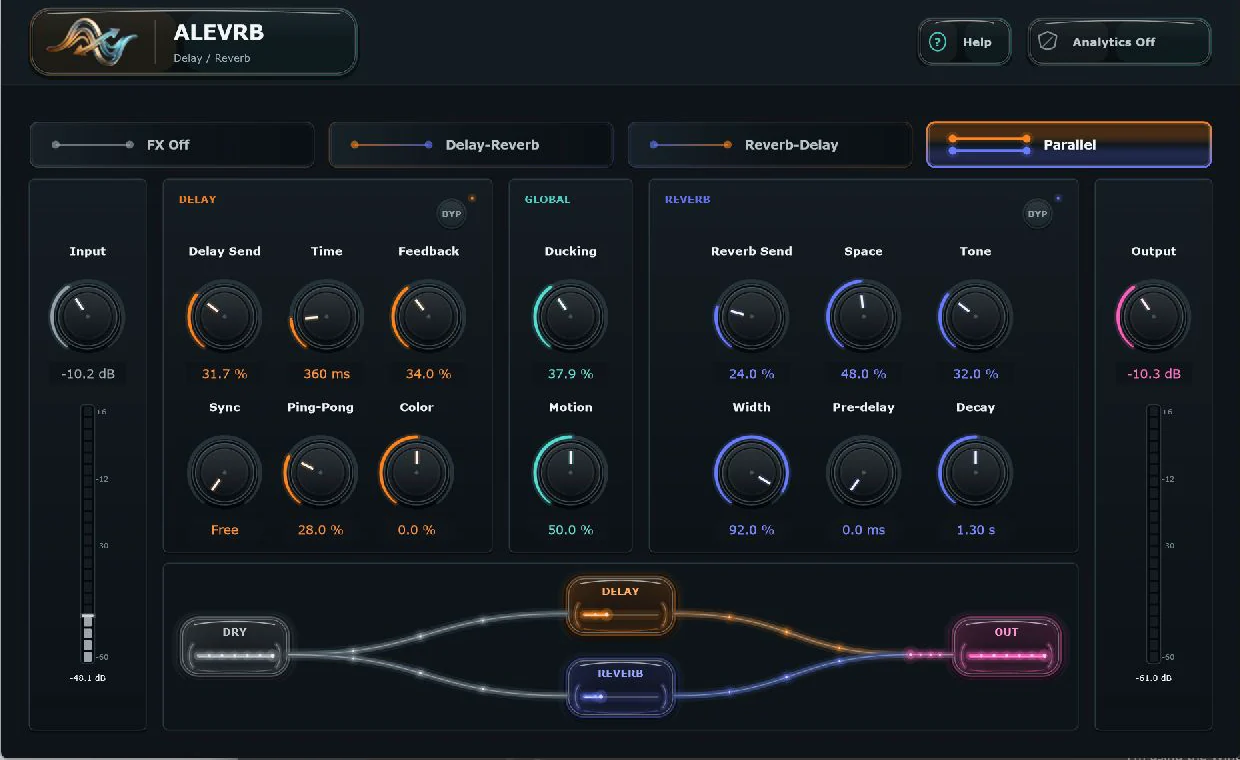
Task: Click the Analytics shield icon
Action: pos(1047,42)
